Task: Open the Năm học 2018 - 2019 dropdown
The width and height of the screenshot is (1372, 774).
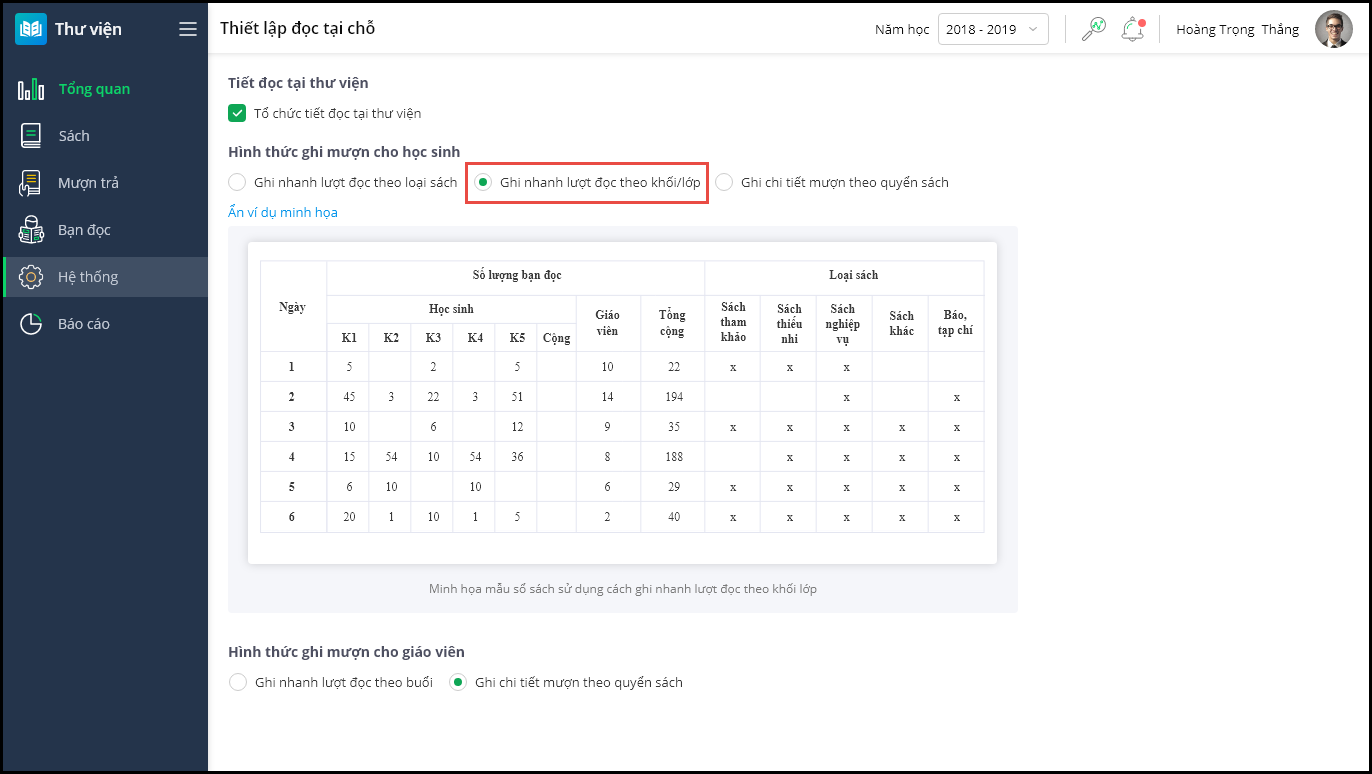Action: click(x=992, y=29)
